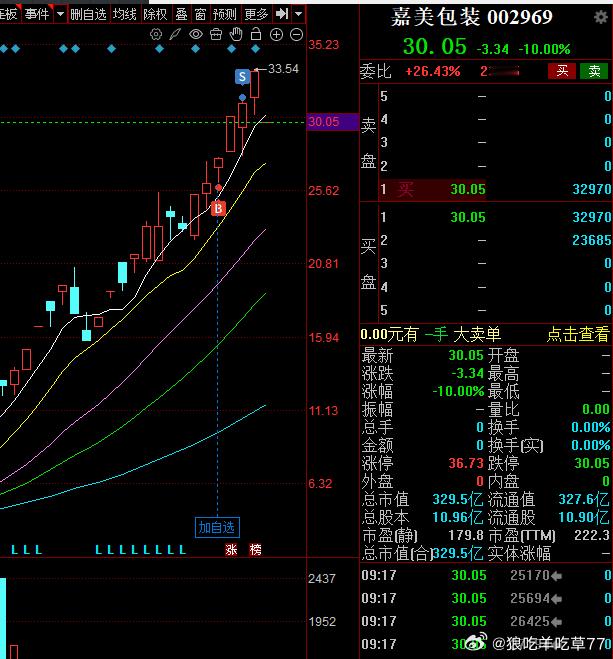Viewport: 613px width, 659px height.
Task: Click the 委比 +26.43% value
Action: pos(433,71)
